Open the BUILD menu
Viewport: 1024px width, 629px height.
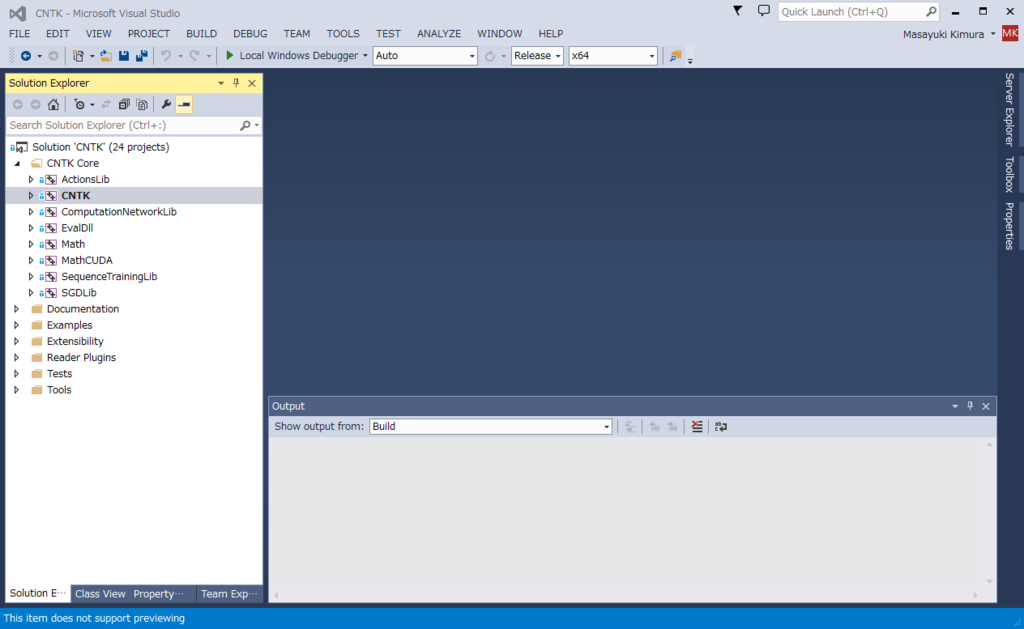201,33
